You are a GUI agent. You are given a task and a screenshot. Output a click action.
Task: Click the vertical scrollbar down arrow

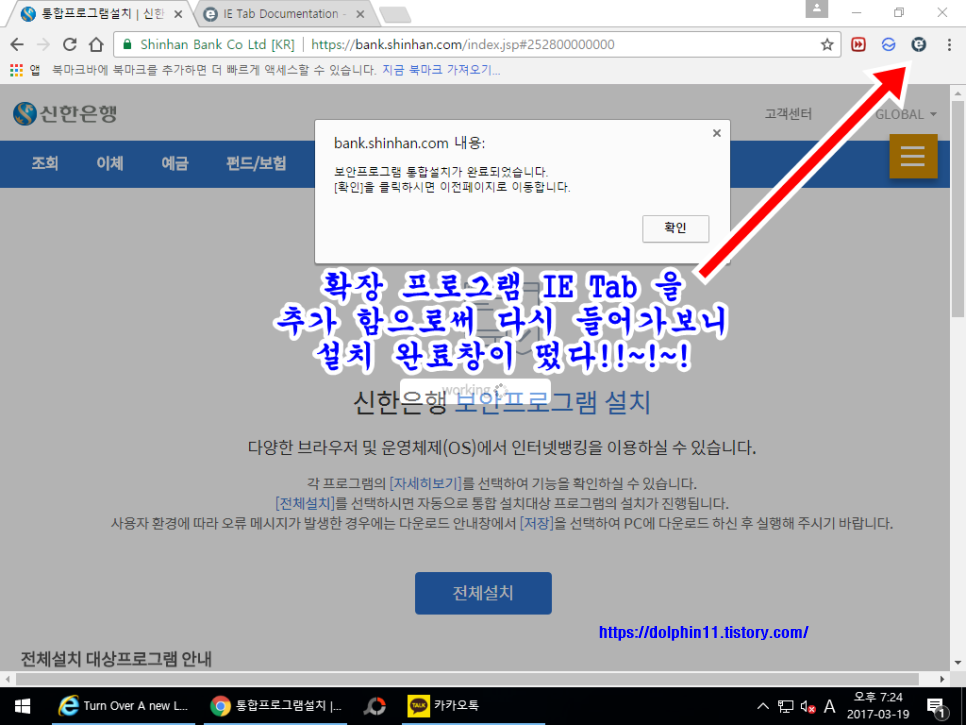click(x=957, y=663)
